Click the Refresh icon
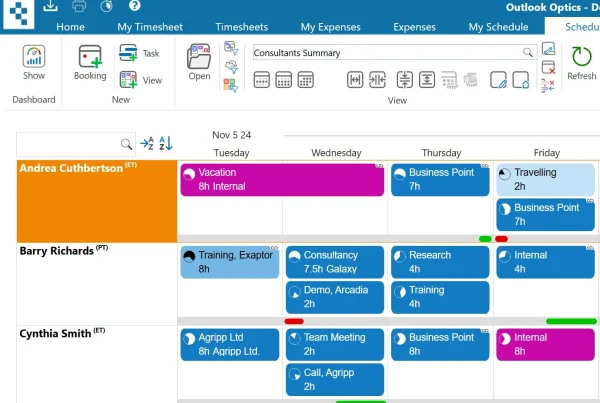Viewport: 600px width, 403px height. click(x=582, y=57)
